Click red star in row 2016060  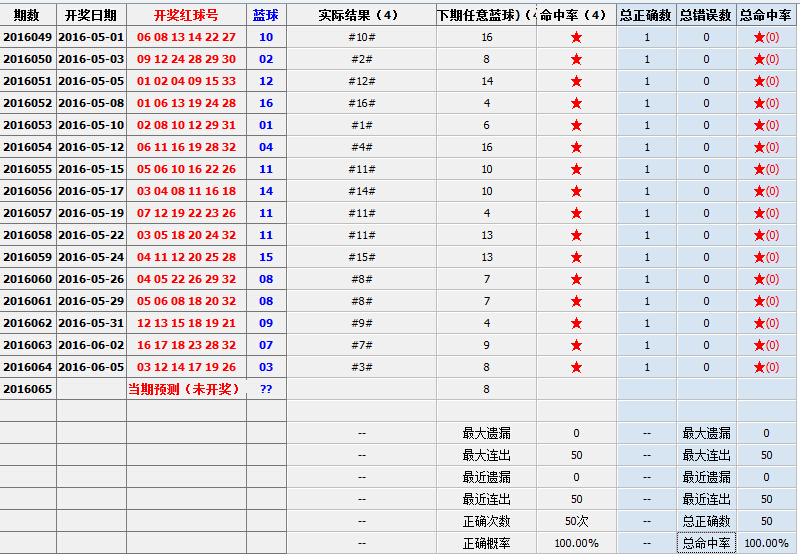pyautogui.click(x=577, y=279)
